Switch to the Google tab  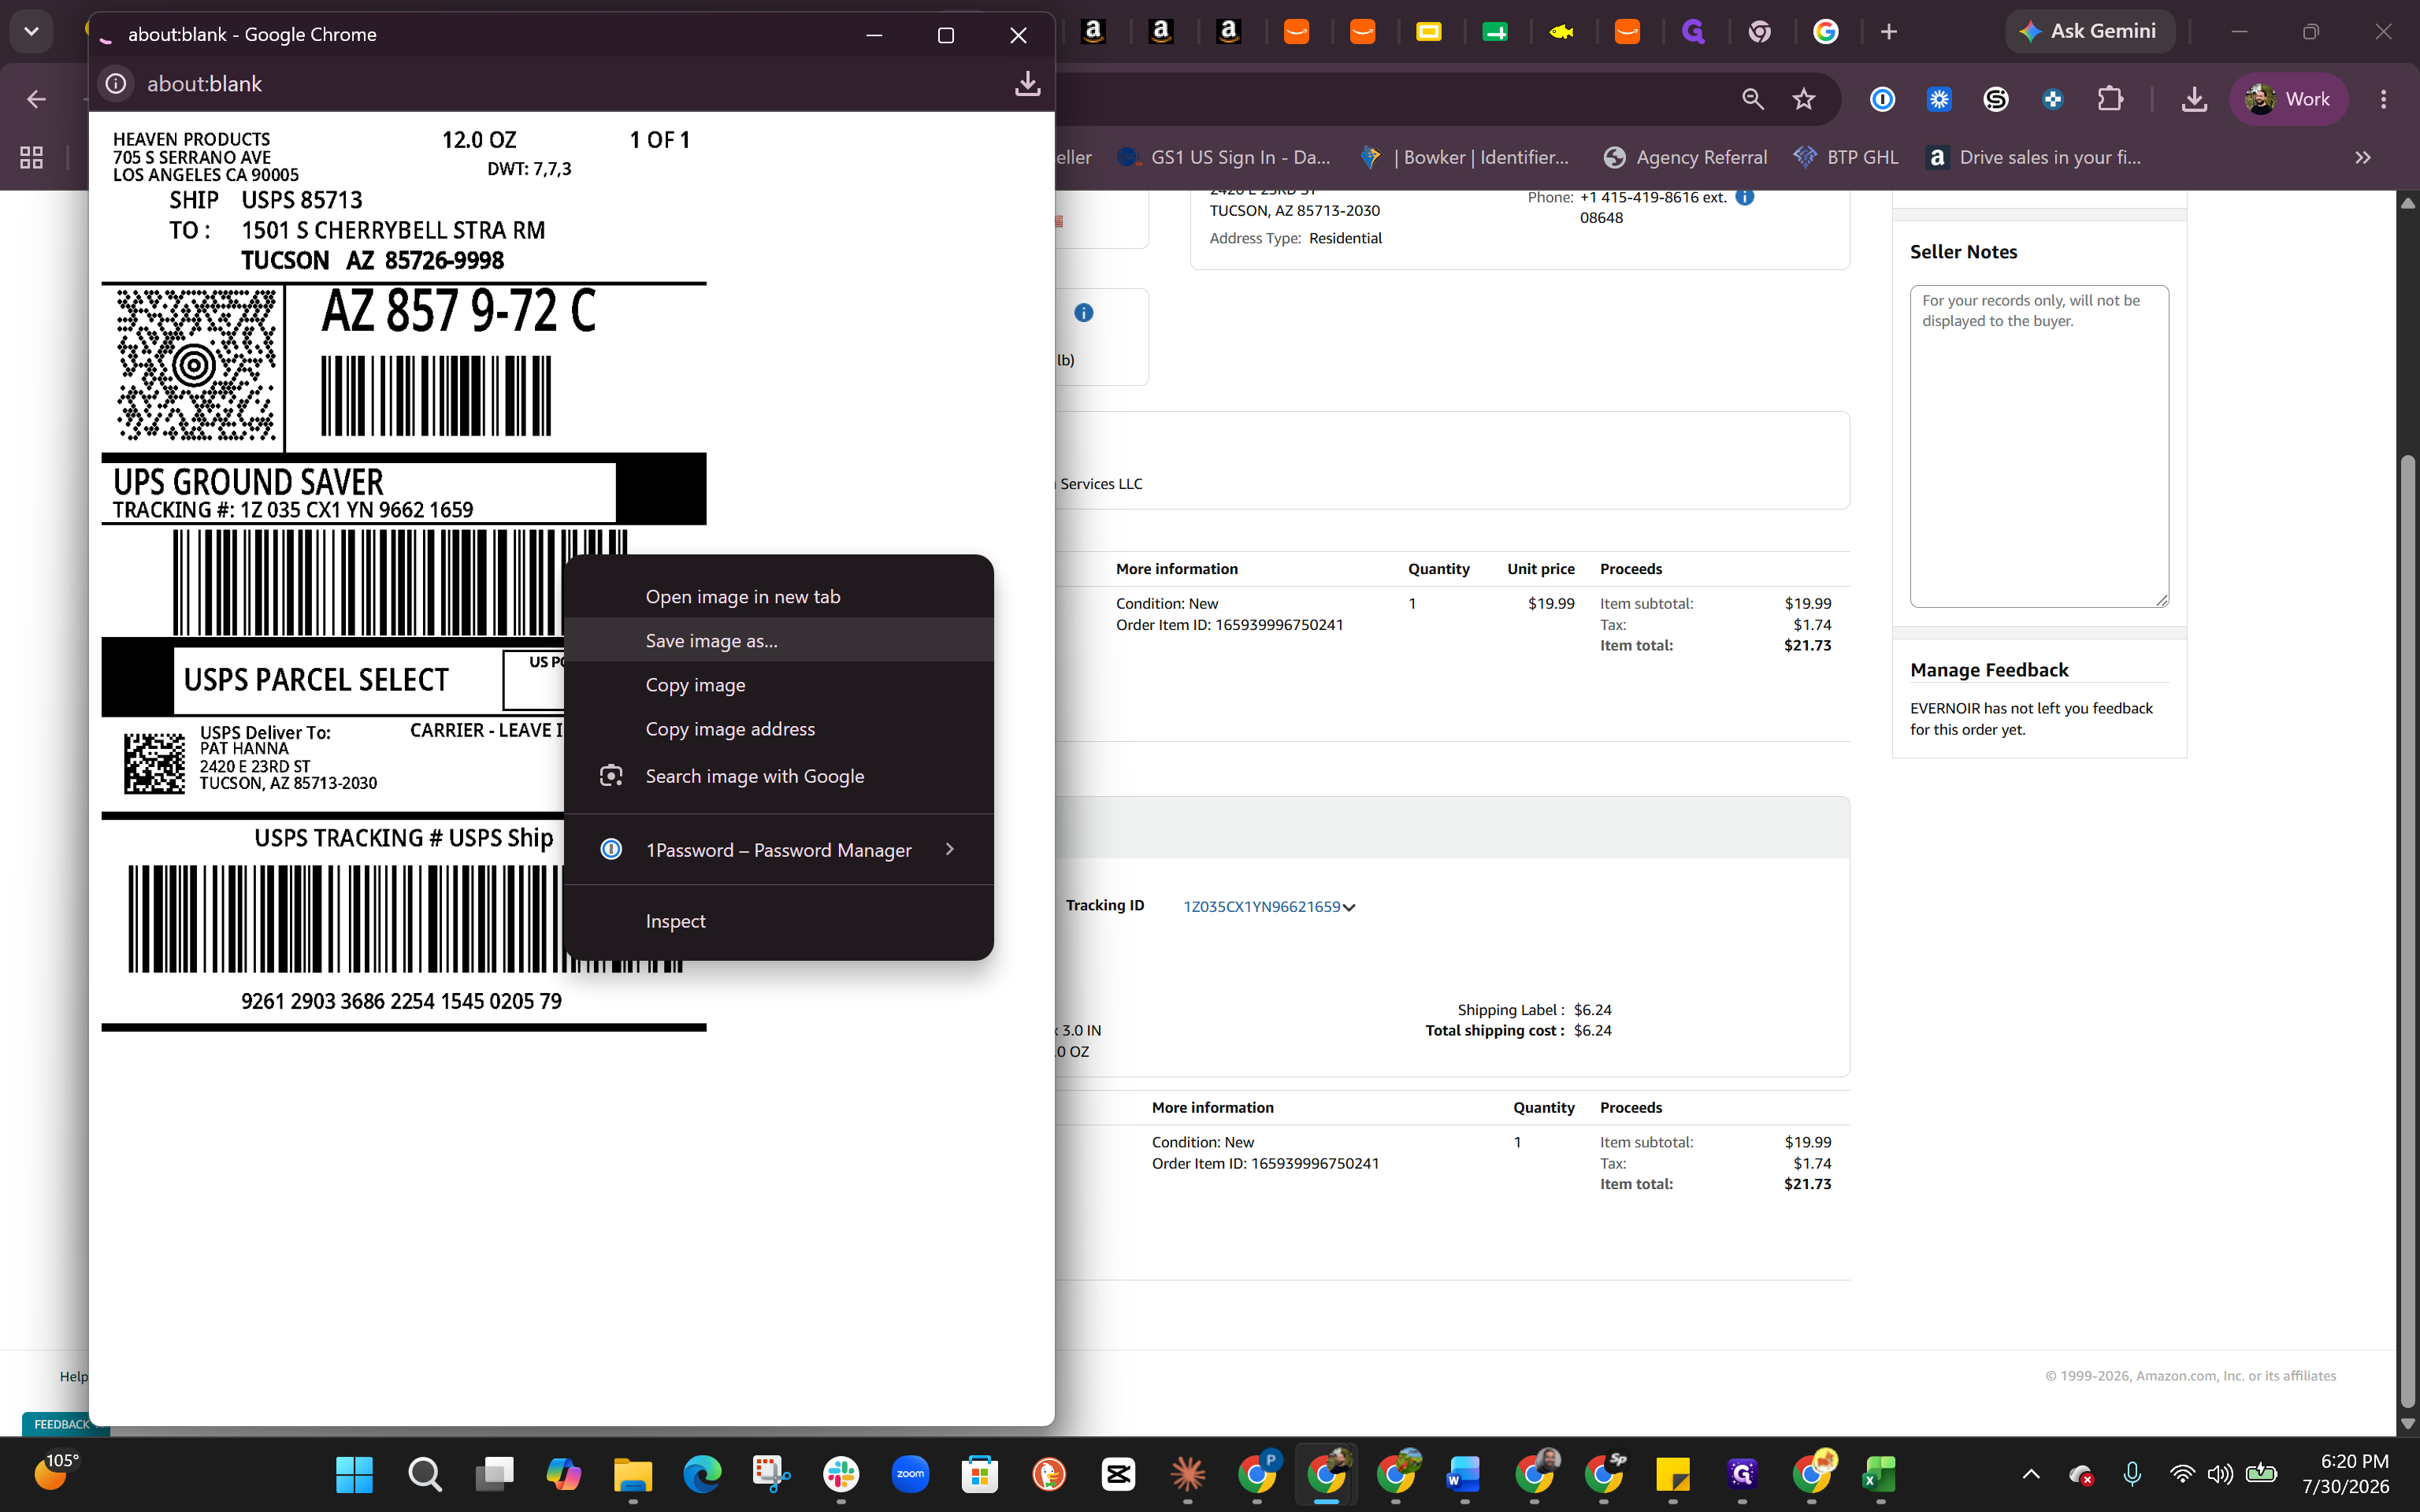1826,32
